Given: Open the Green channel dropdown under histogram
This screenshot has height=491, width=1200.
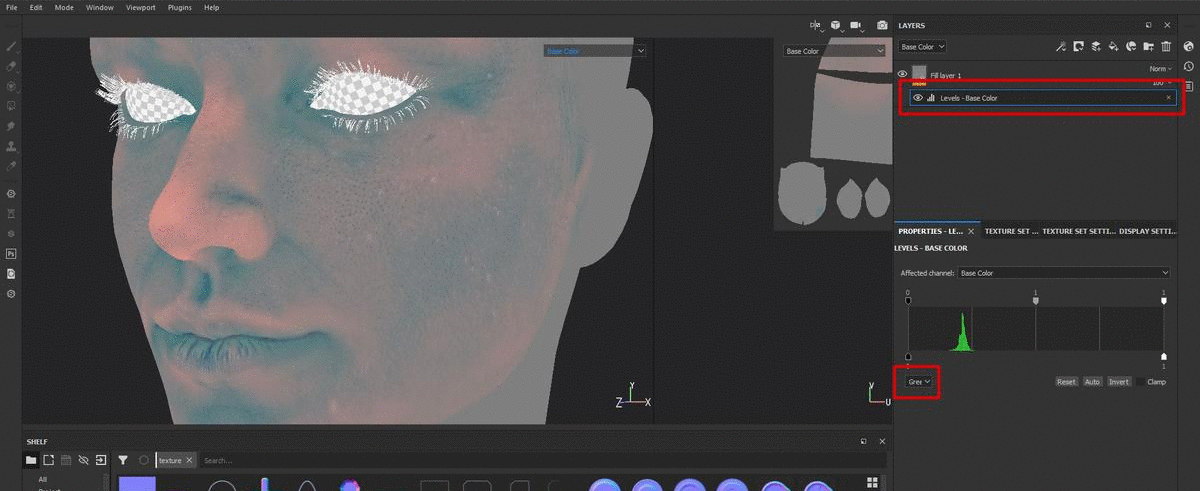Looking at the screenshot, I should [918, 382].
